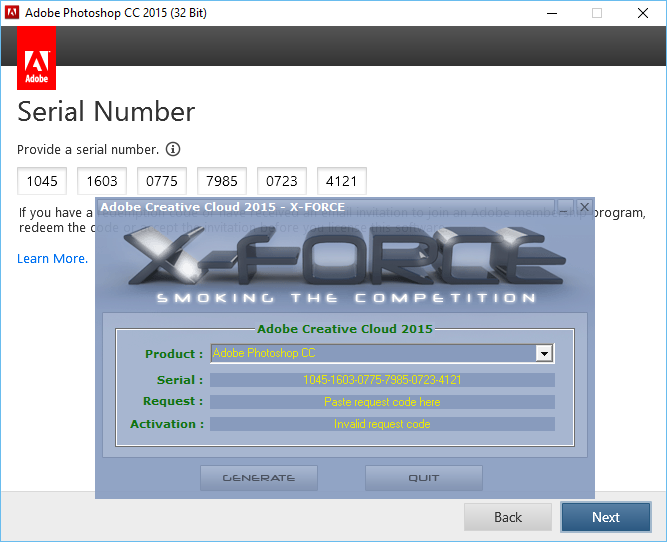Click the Adobe title bar app icon
This screenshot has height=542, width=667.
[x=12, y=13]
